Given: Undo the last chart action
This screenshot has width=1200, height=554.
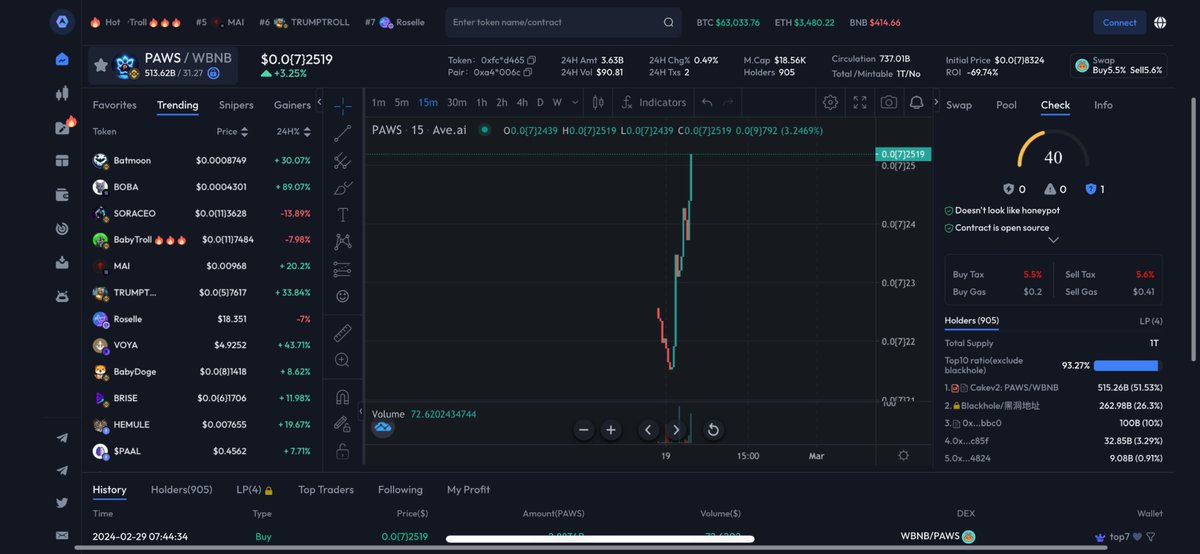Looking at the screenshot, I should pyautogui.click(x=707, y=102).
